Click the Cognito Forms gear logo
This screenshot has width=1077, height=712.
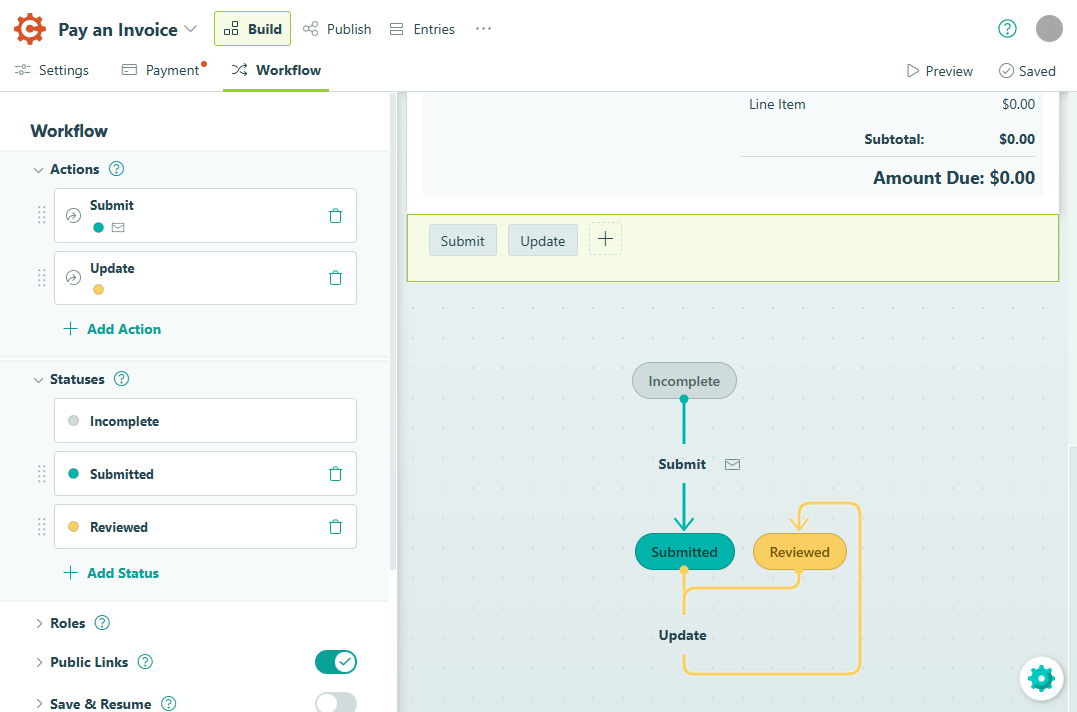coord(30,29)
